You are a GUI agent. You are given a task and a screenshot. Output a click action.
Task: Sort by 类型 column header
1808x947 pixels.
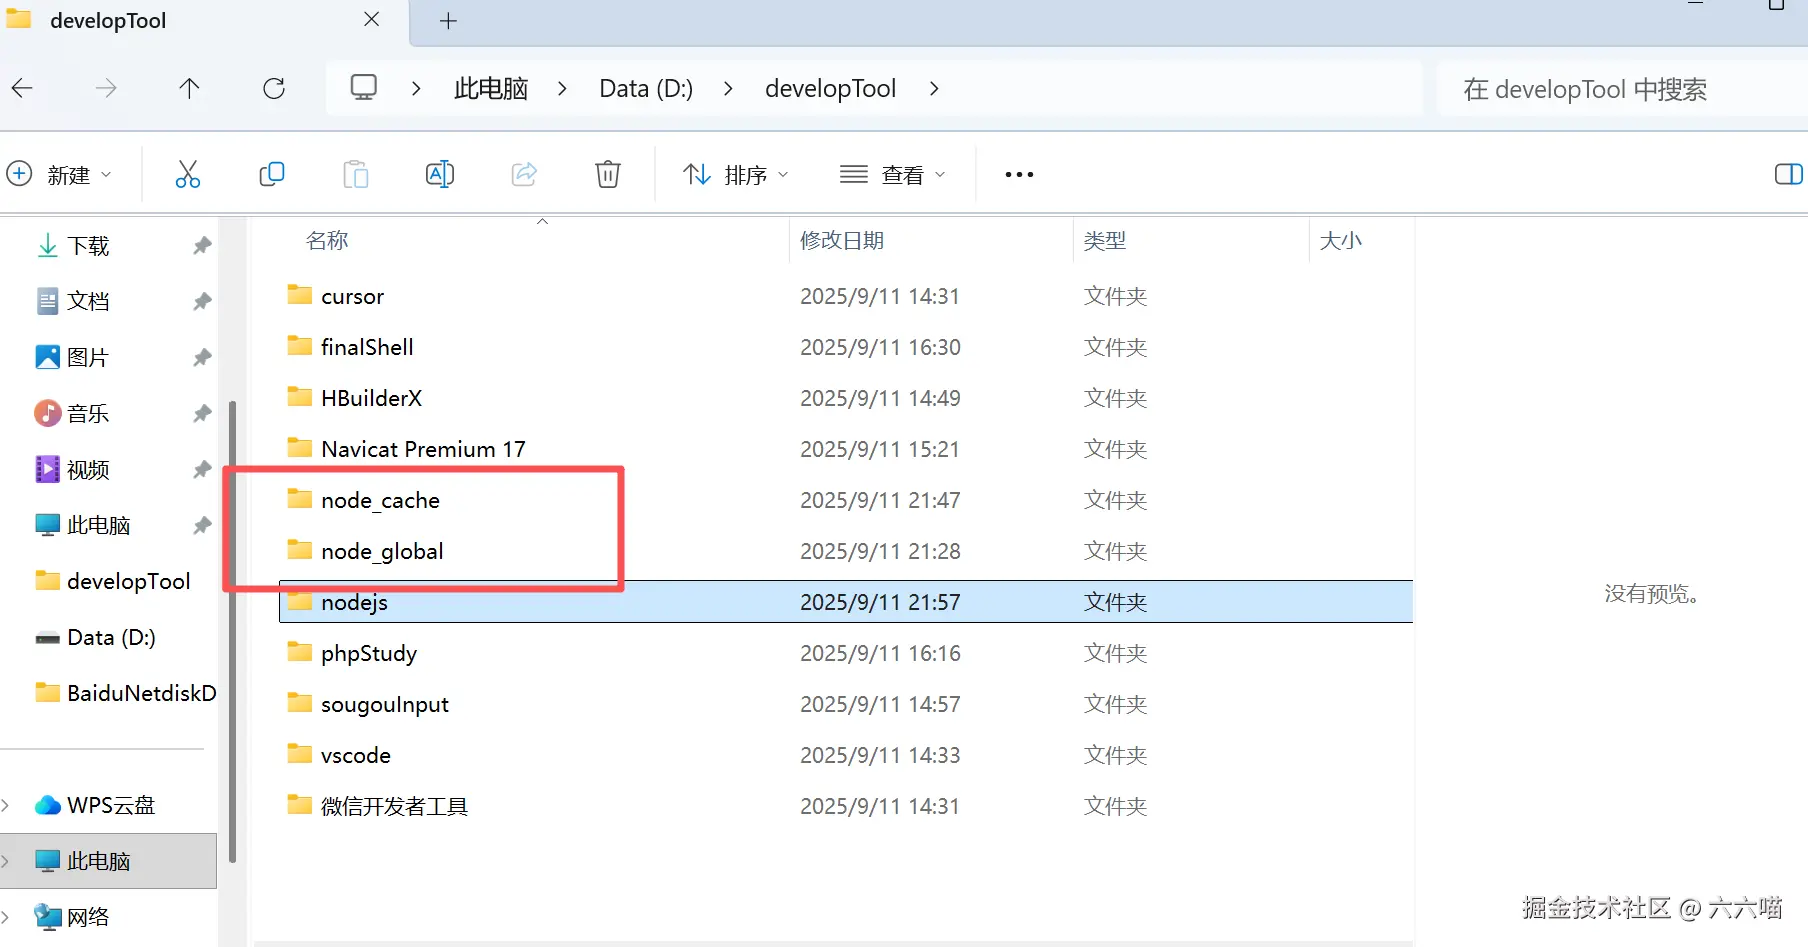(x=1105, y=240)
